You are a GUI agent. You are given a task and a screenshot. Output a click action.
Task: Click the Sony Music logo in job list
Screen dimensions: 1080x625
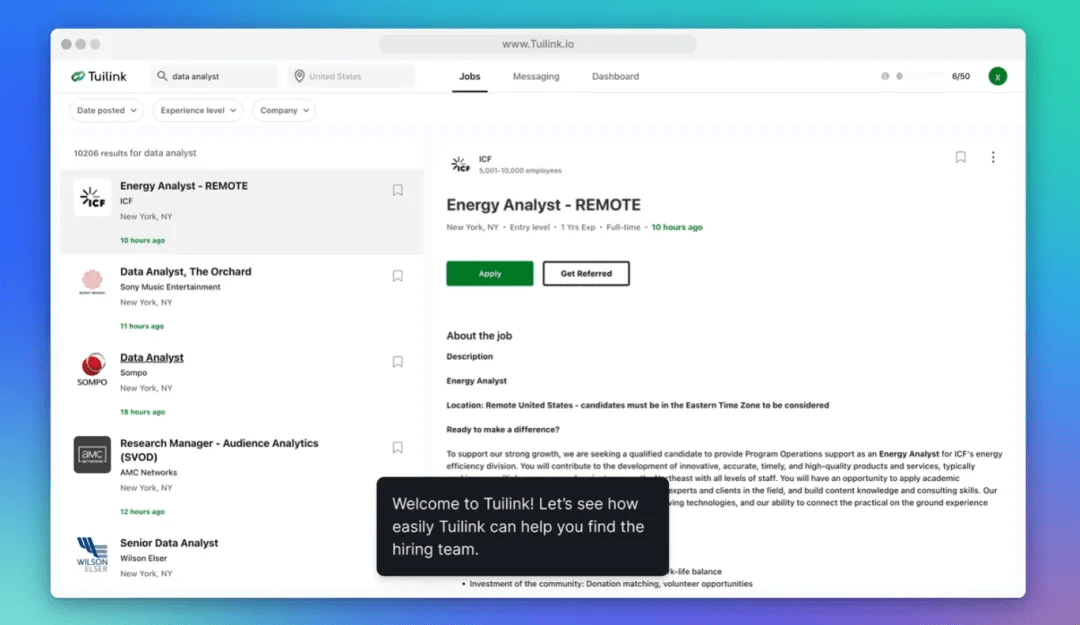point(92,282)
